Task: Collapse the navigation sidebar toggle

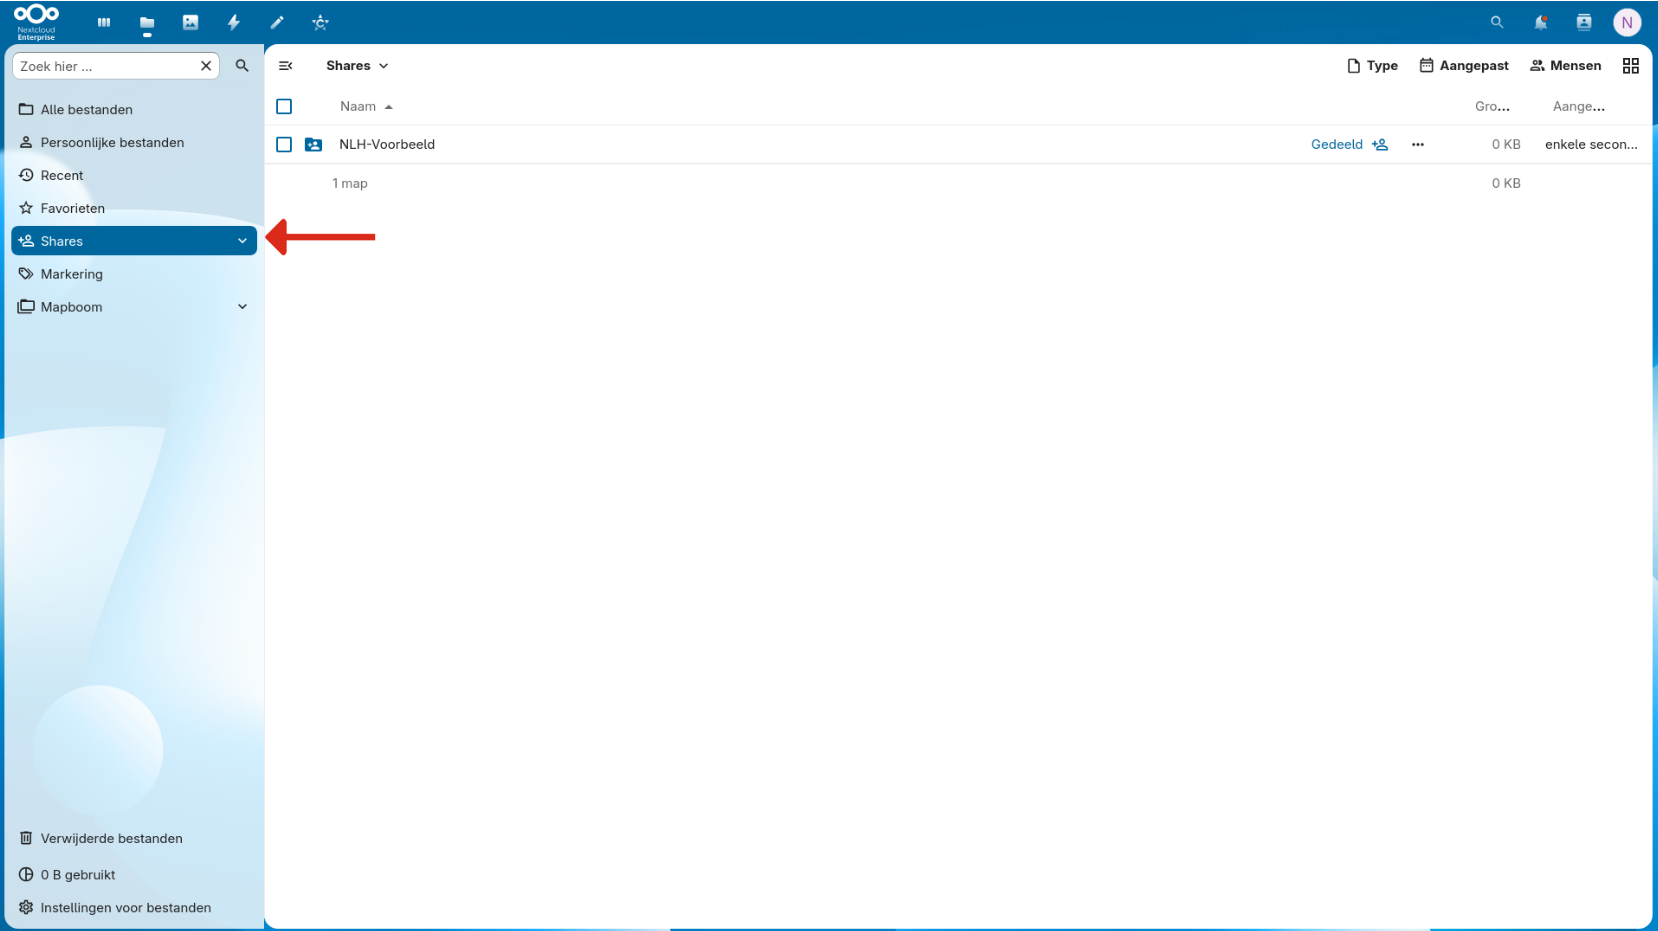Action: tap(286, 65)
